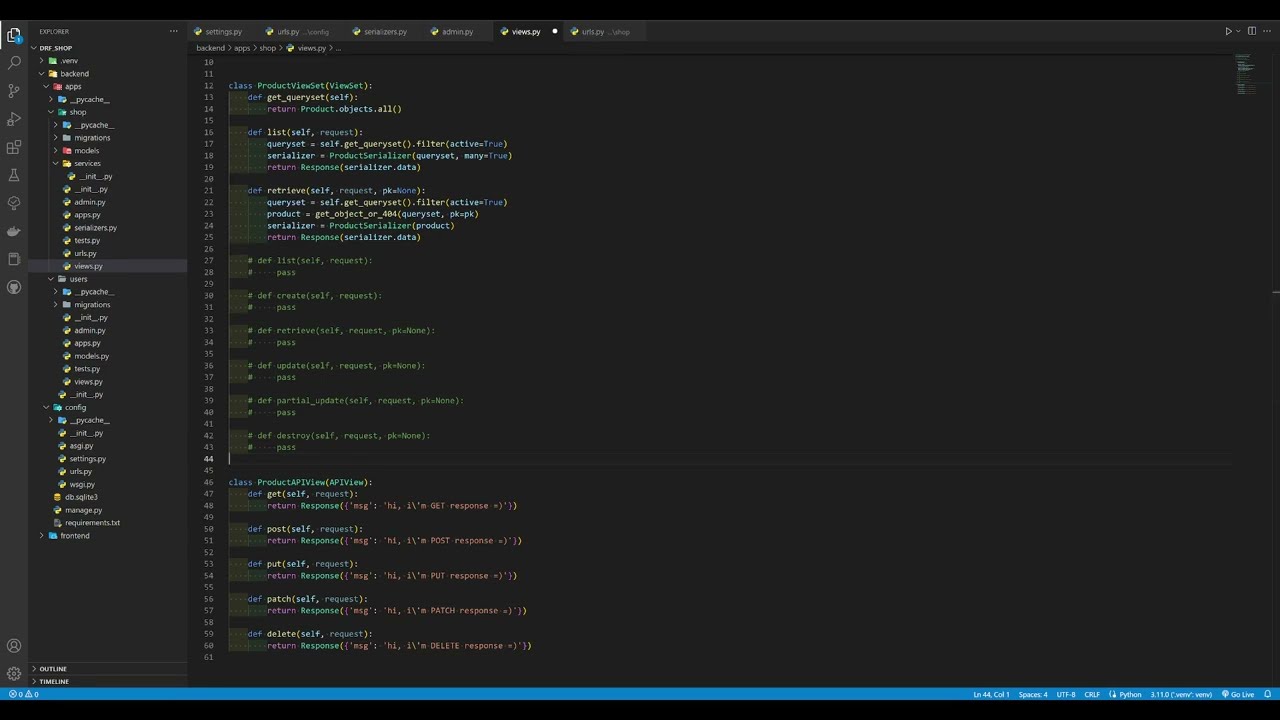This screenshot has height=720, width=1280.
Task: Open the Testing flask view
Action: point(14,175)
